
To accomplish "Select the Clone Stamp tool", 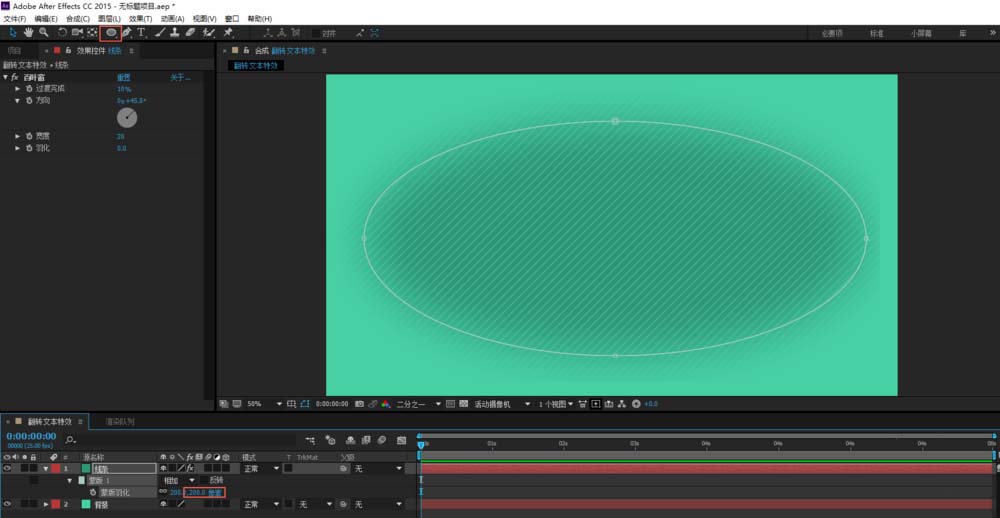I will pyautogui.click(x=175, y=32).
